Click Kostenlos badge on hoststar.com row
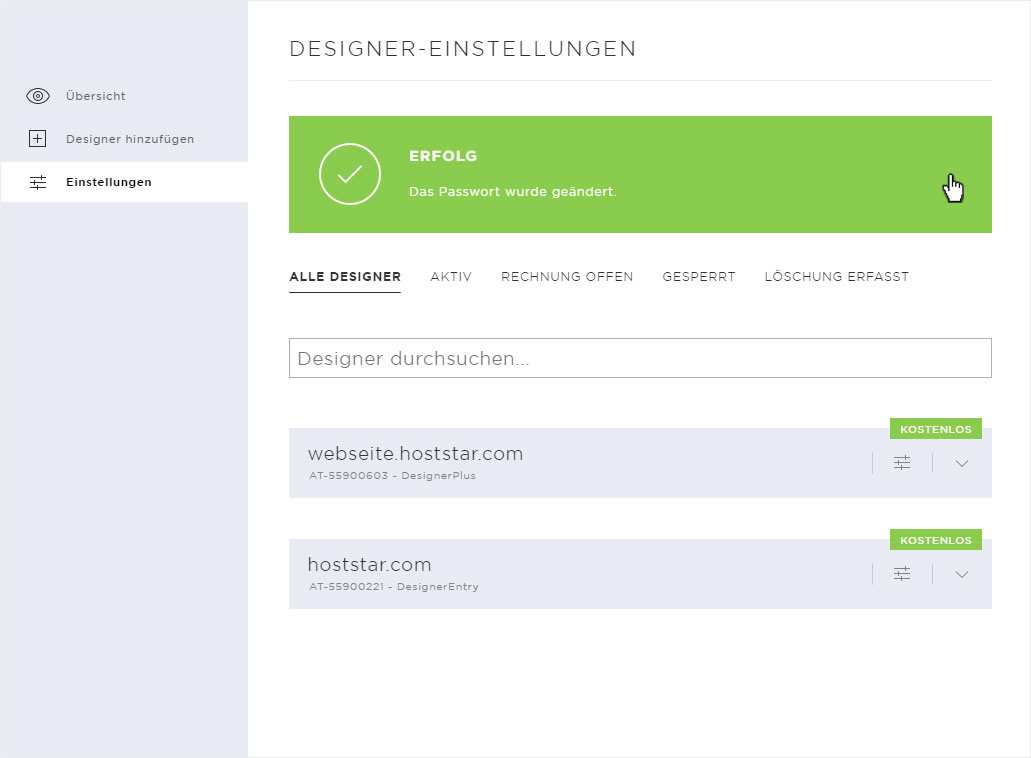The height and width of the screenshot is (758, 1031). (x=936, y=540)
